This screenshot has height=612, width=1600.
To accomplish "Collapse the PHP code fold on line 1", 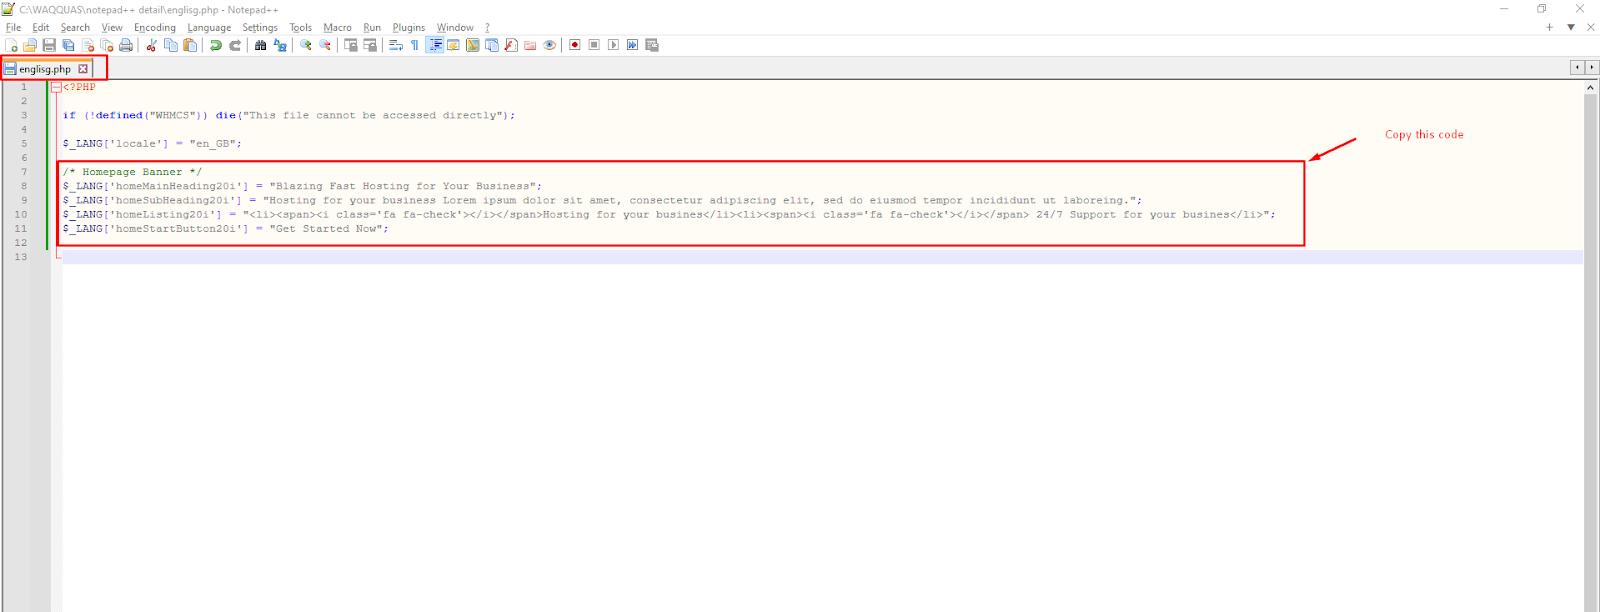I will tap(57, 87).
